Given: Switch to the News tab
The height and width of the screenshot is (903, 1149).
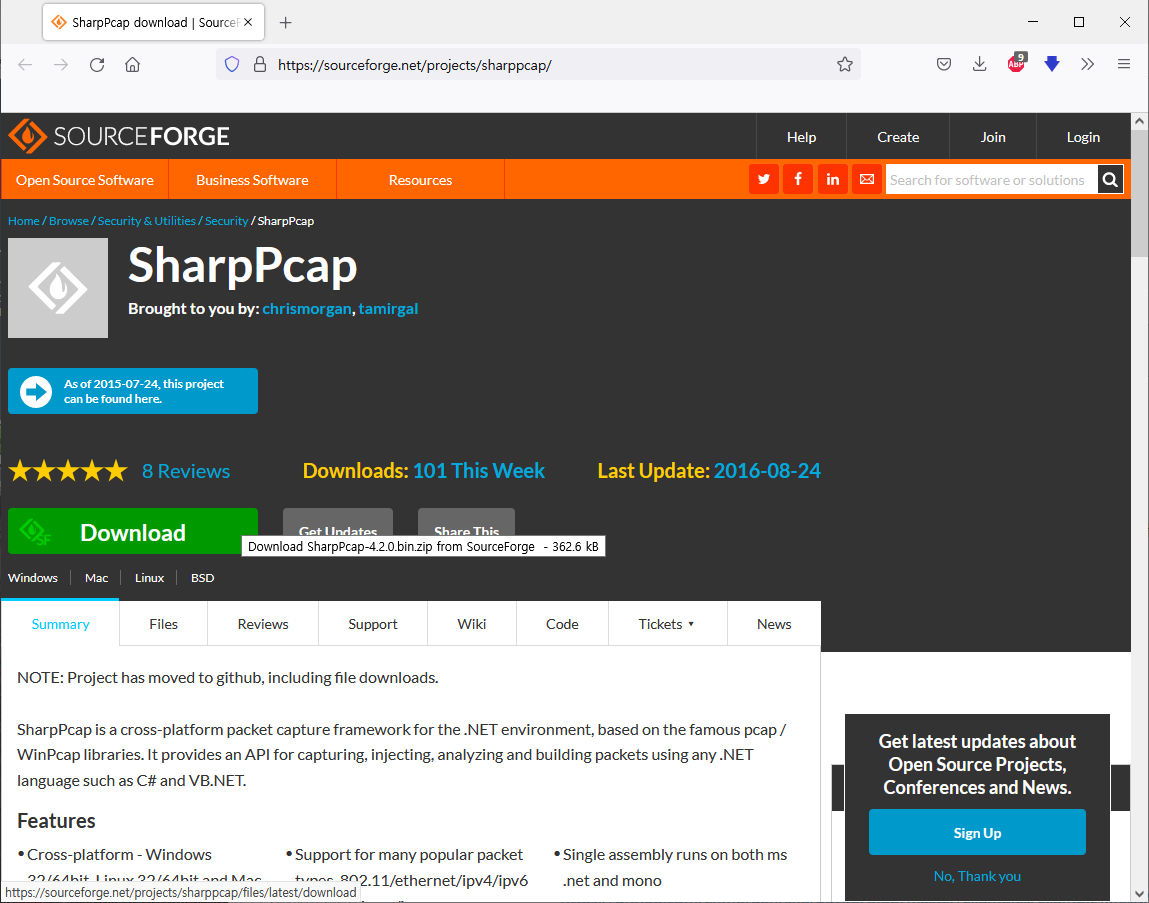Looking at the screenshot, I should tap(774, 624).
